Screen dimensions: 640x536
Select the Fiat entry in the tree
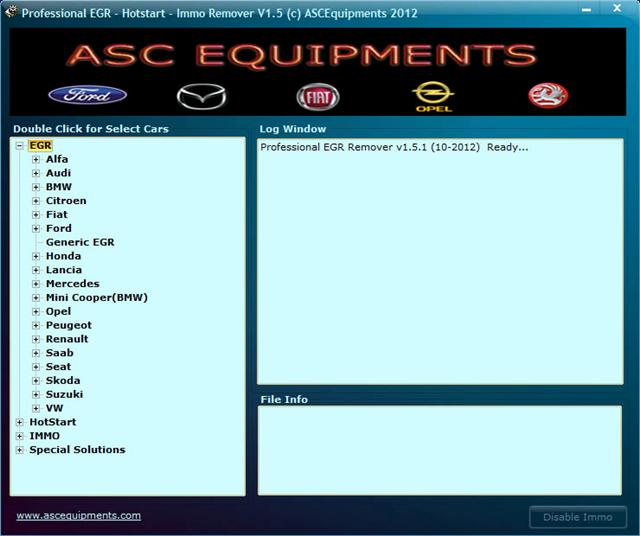click(57, 215)
